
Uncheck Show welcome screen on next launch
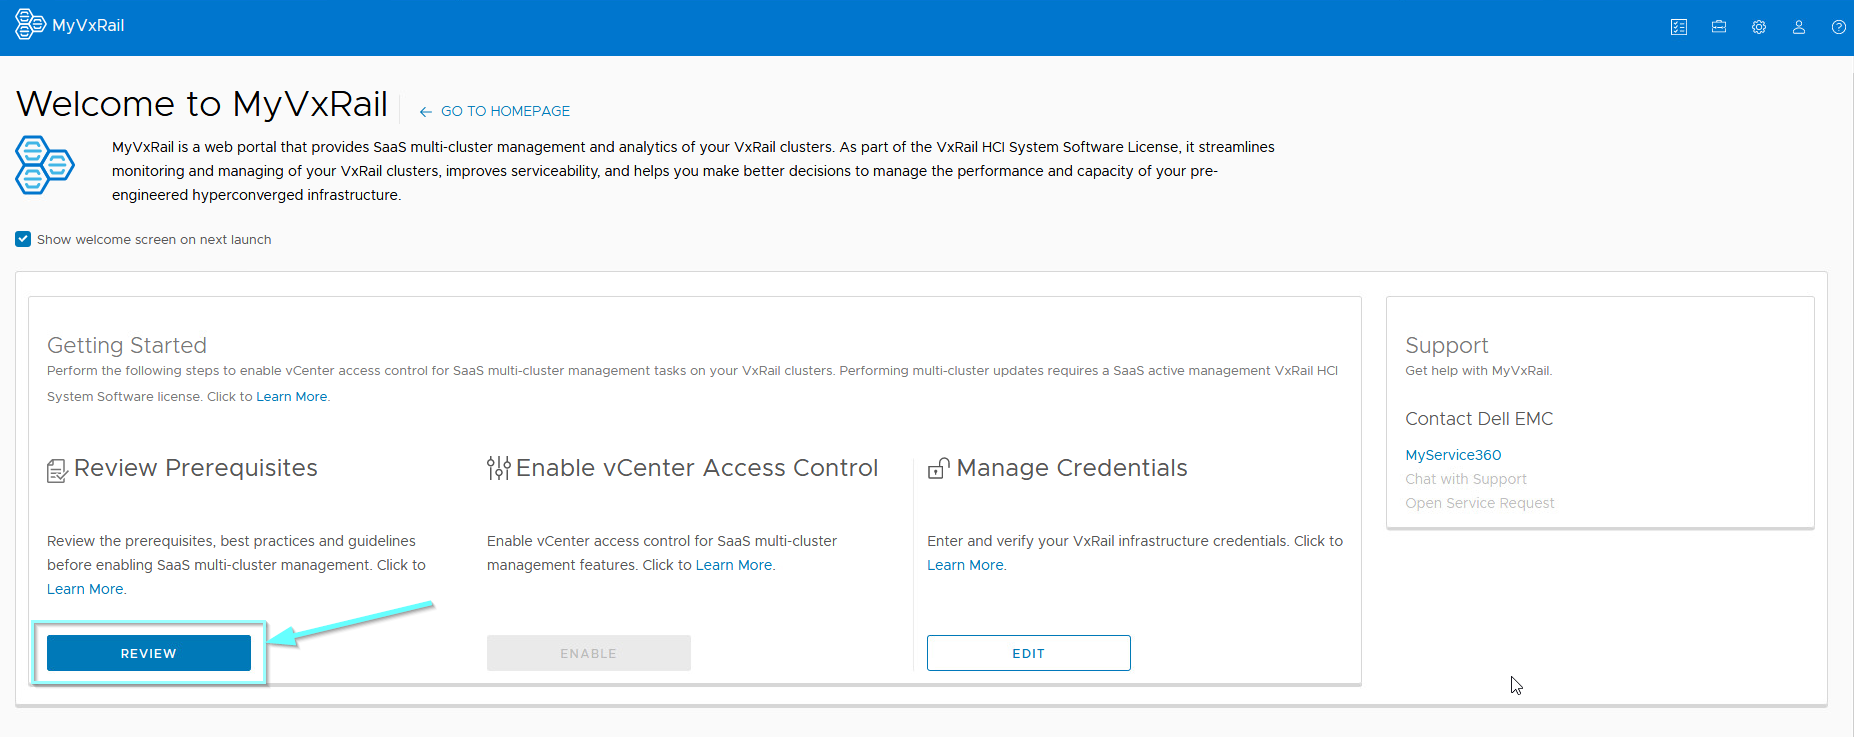point(23,239)
